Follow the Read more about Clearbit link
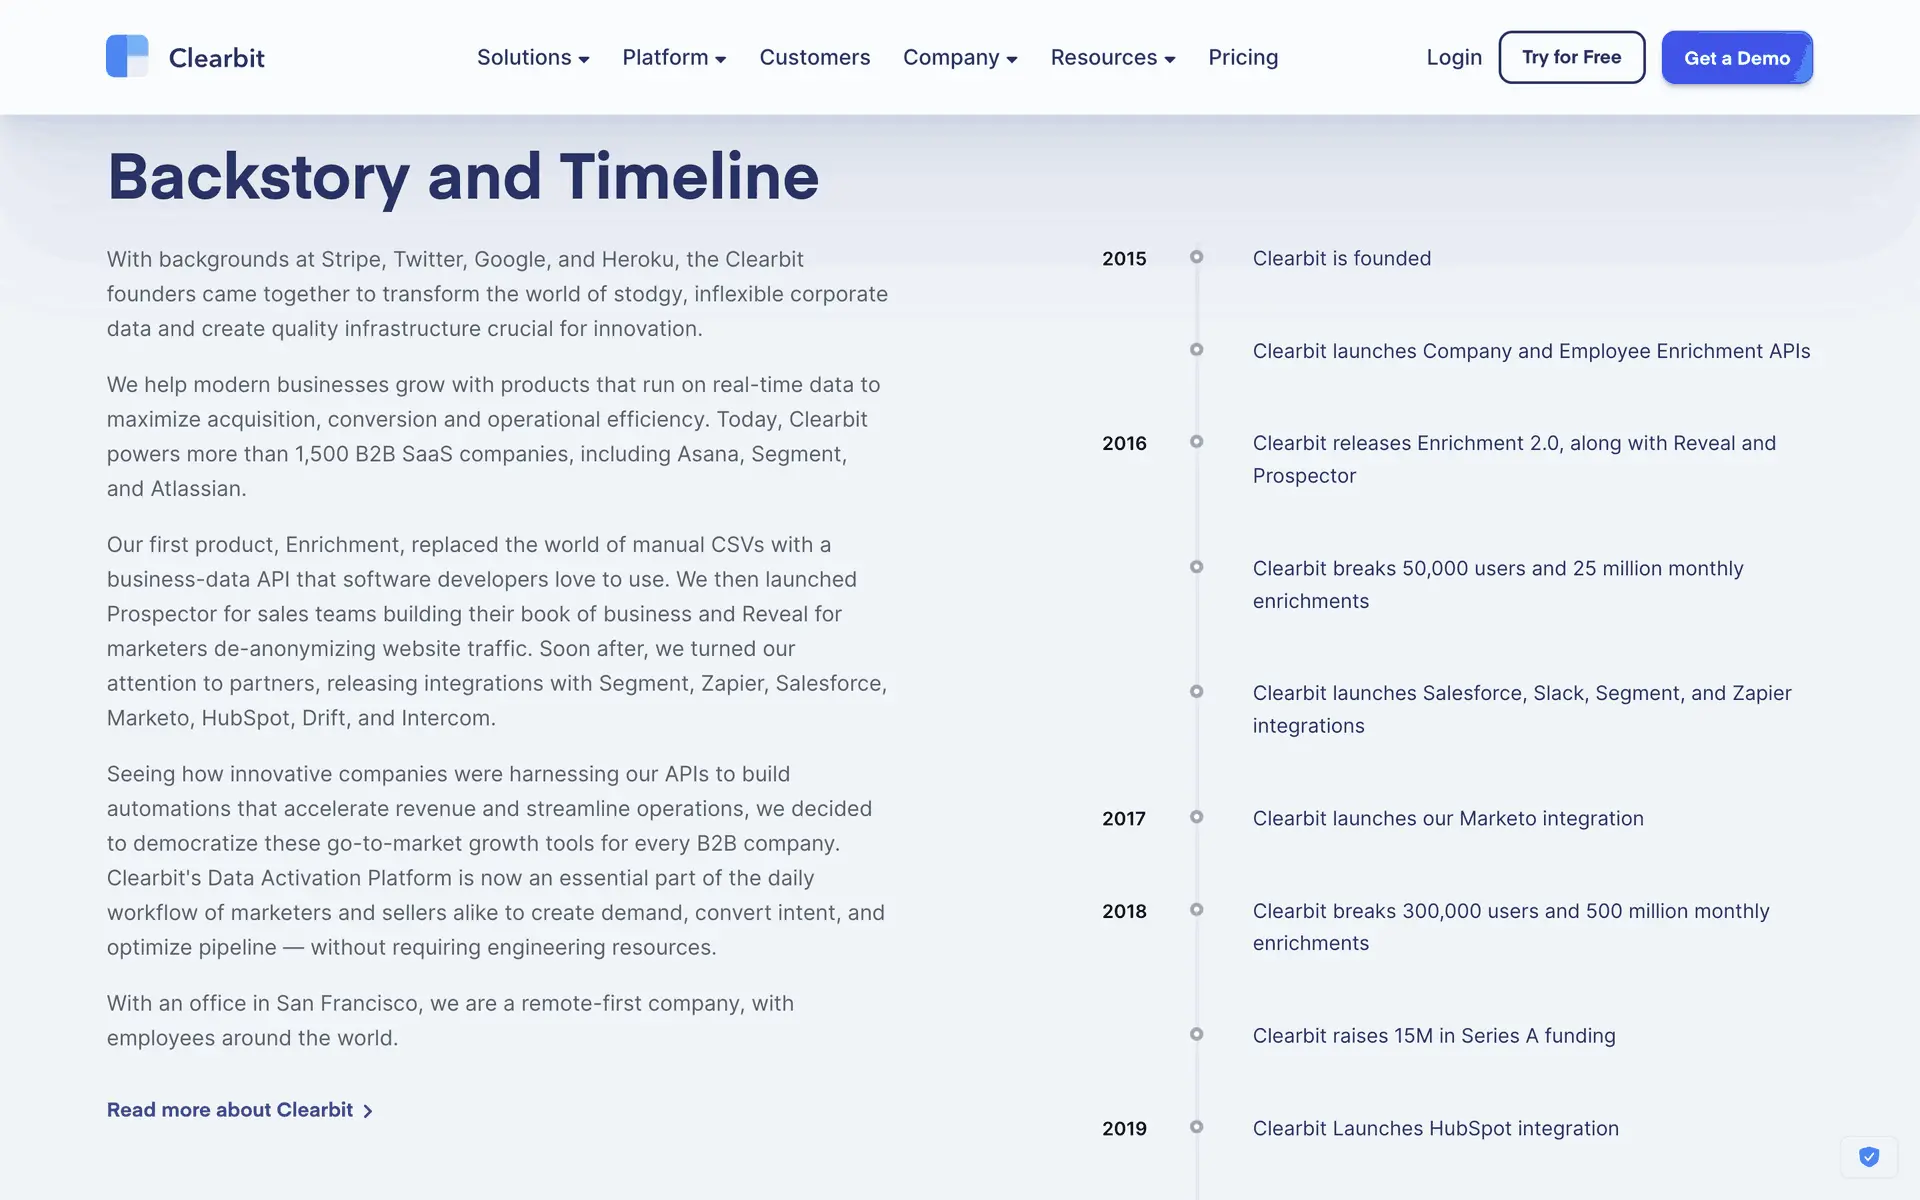1920x1200 pixels. (x=230, y=1110)
